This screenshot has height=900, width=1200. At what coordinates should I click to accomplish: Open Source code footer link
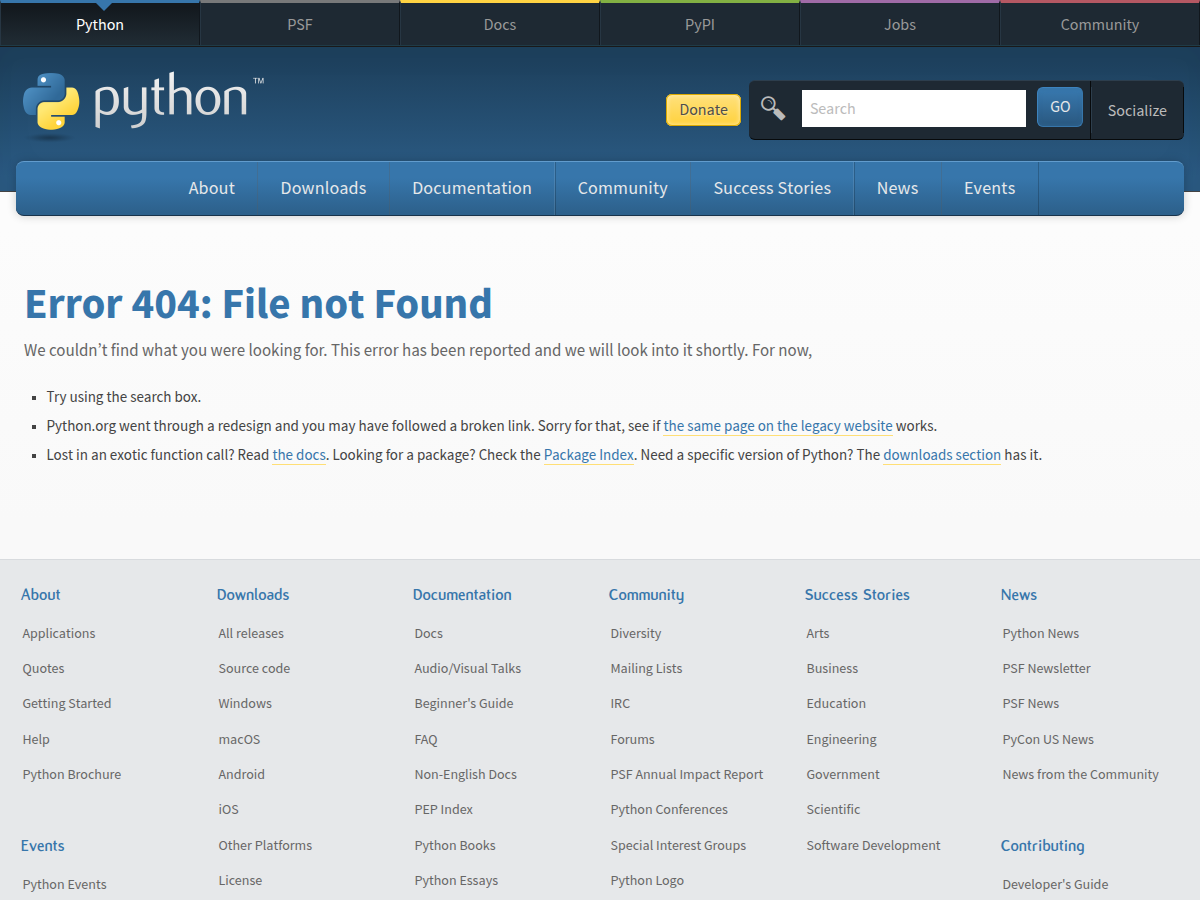254,668
